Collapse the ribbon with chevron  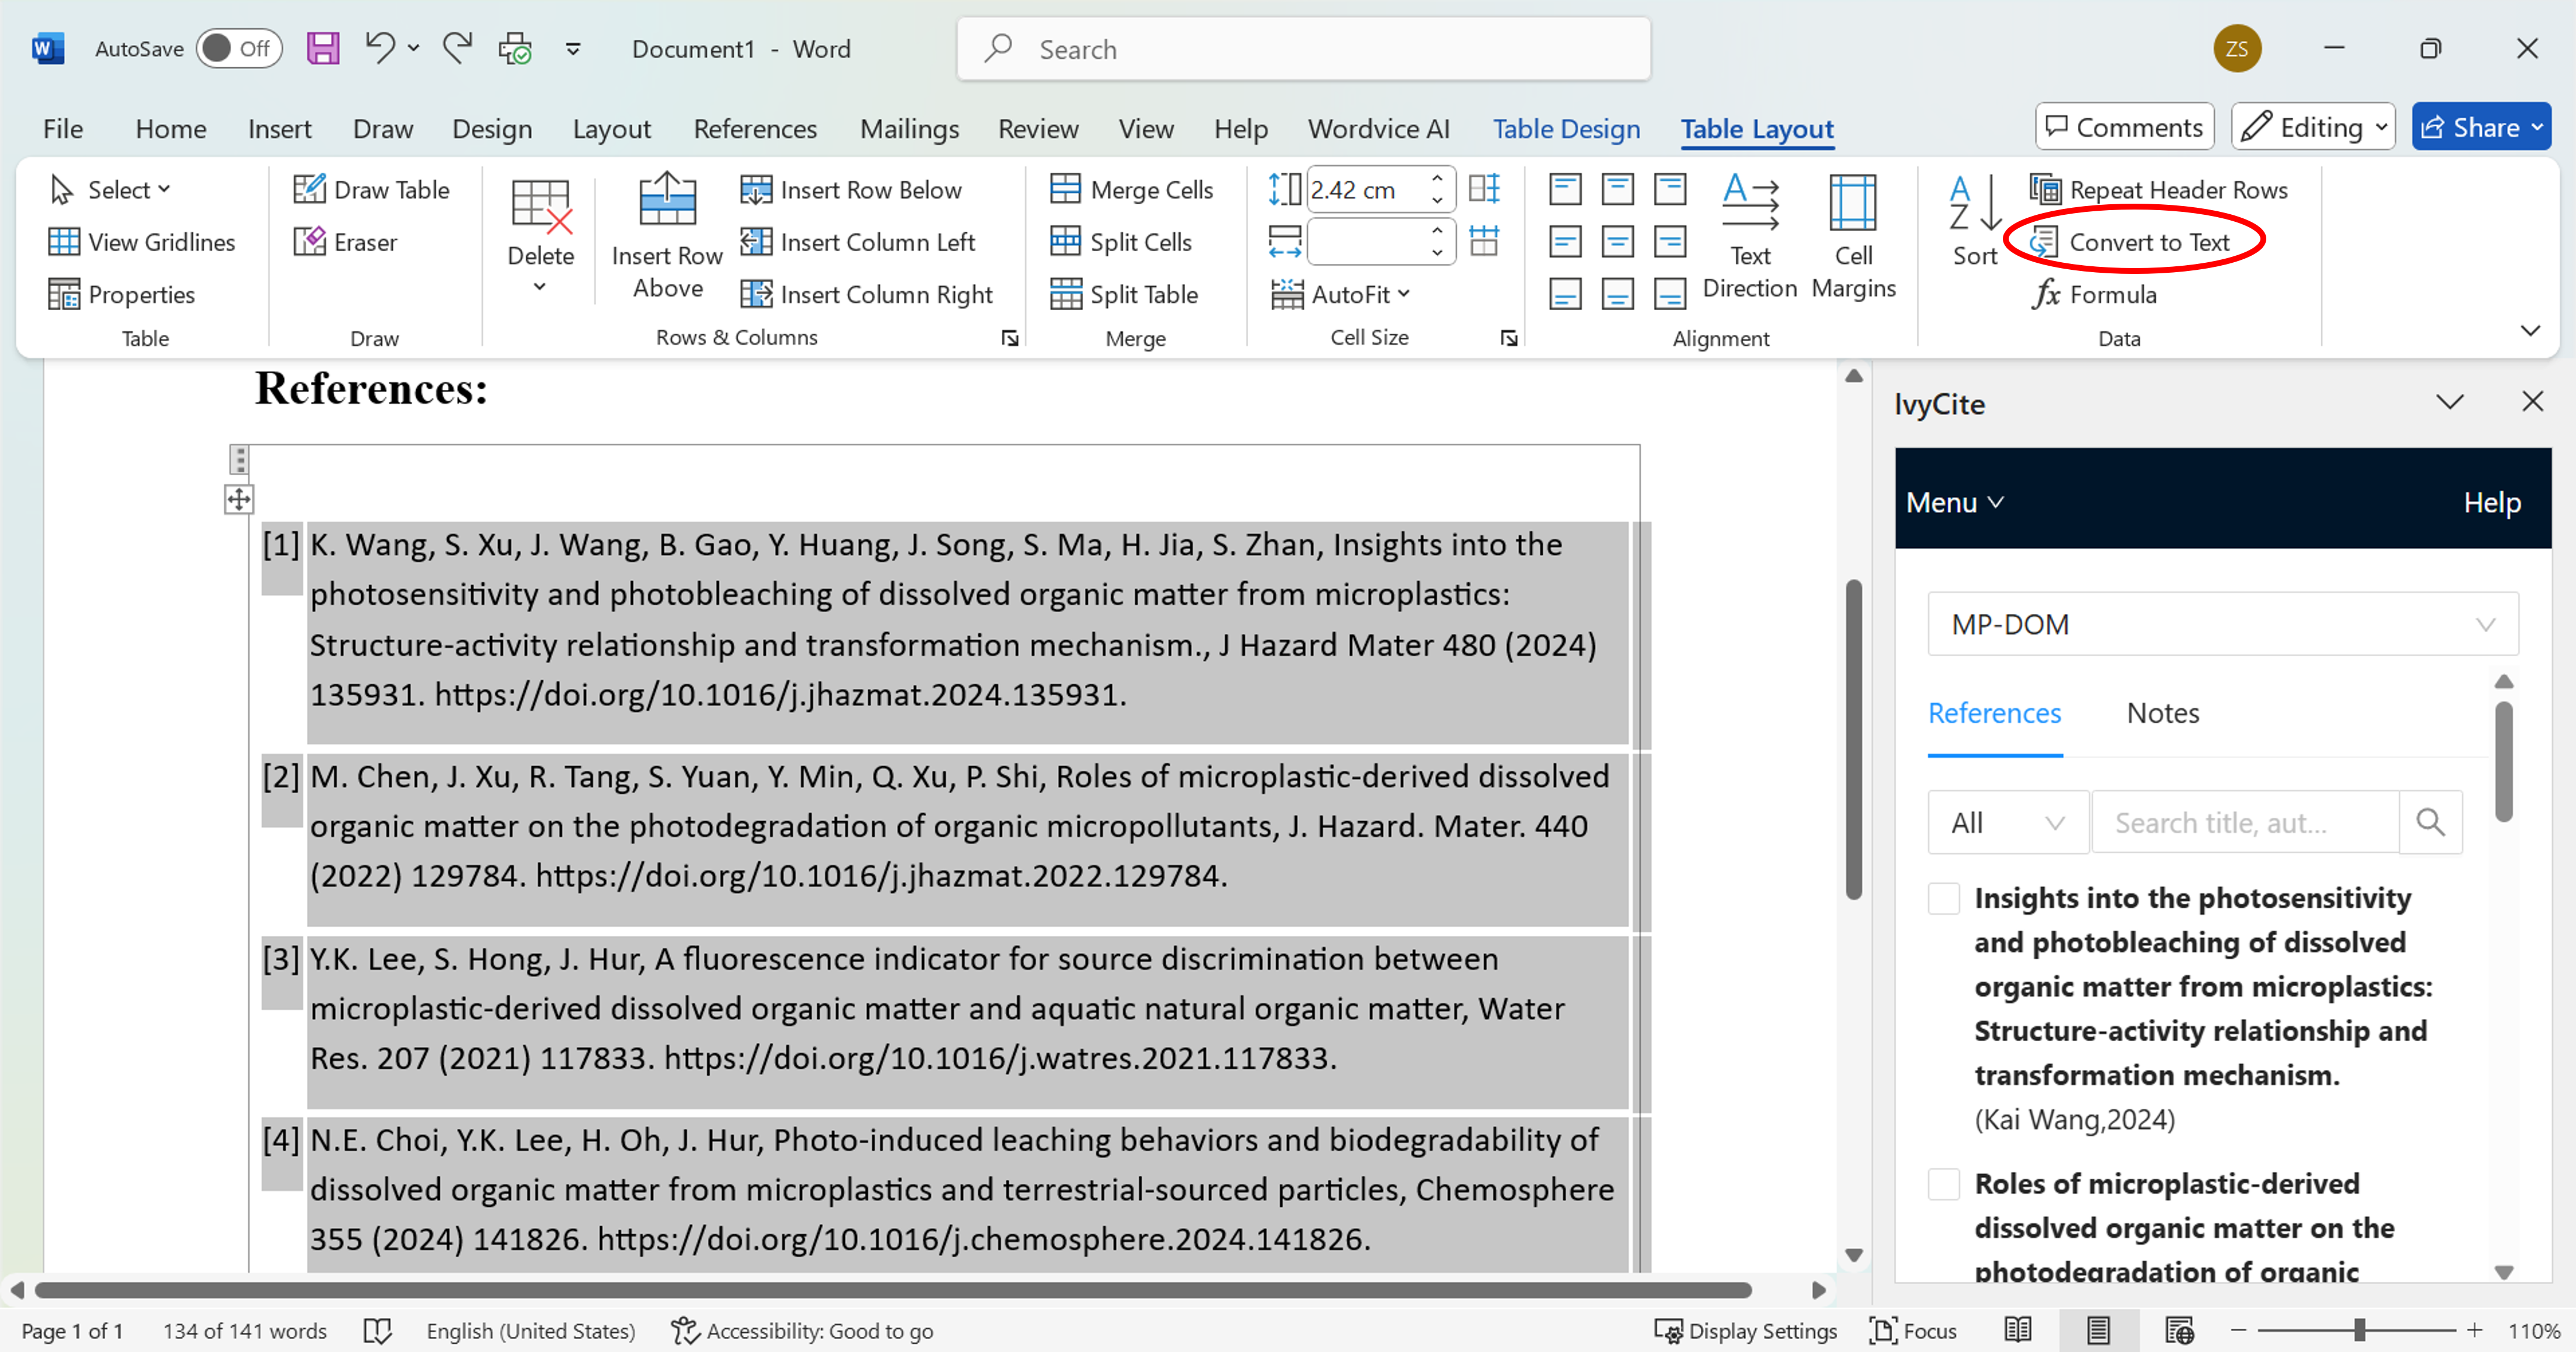2530,331
